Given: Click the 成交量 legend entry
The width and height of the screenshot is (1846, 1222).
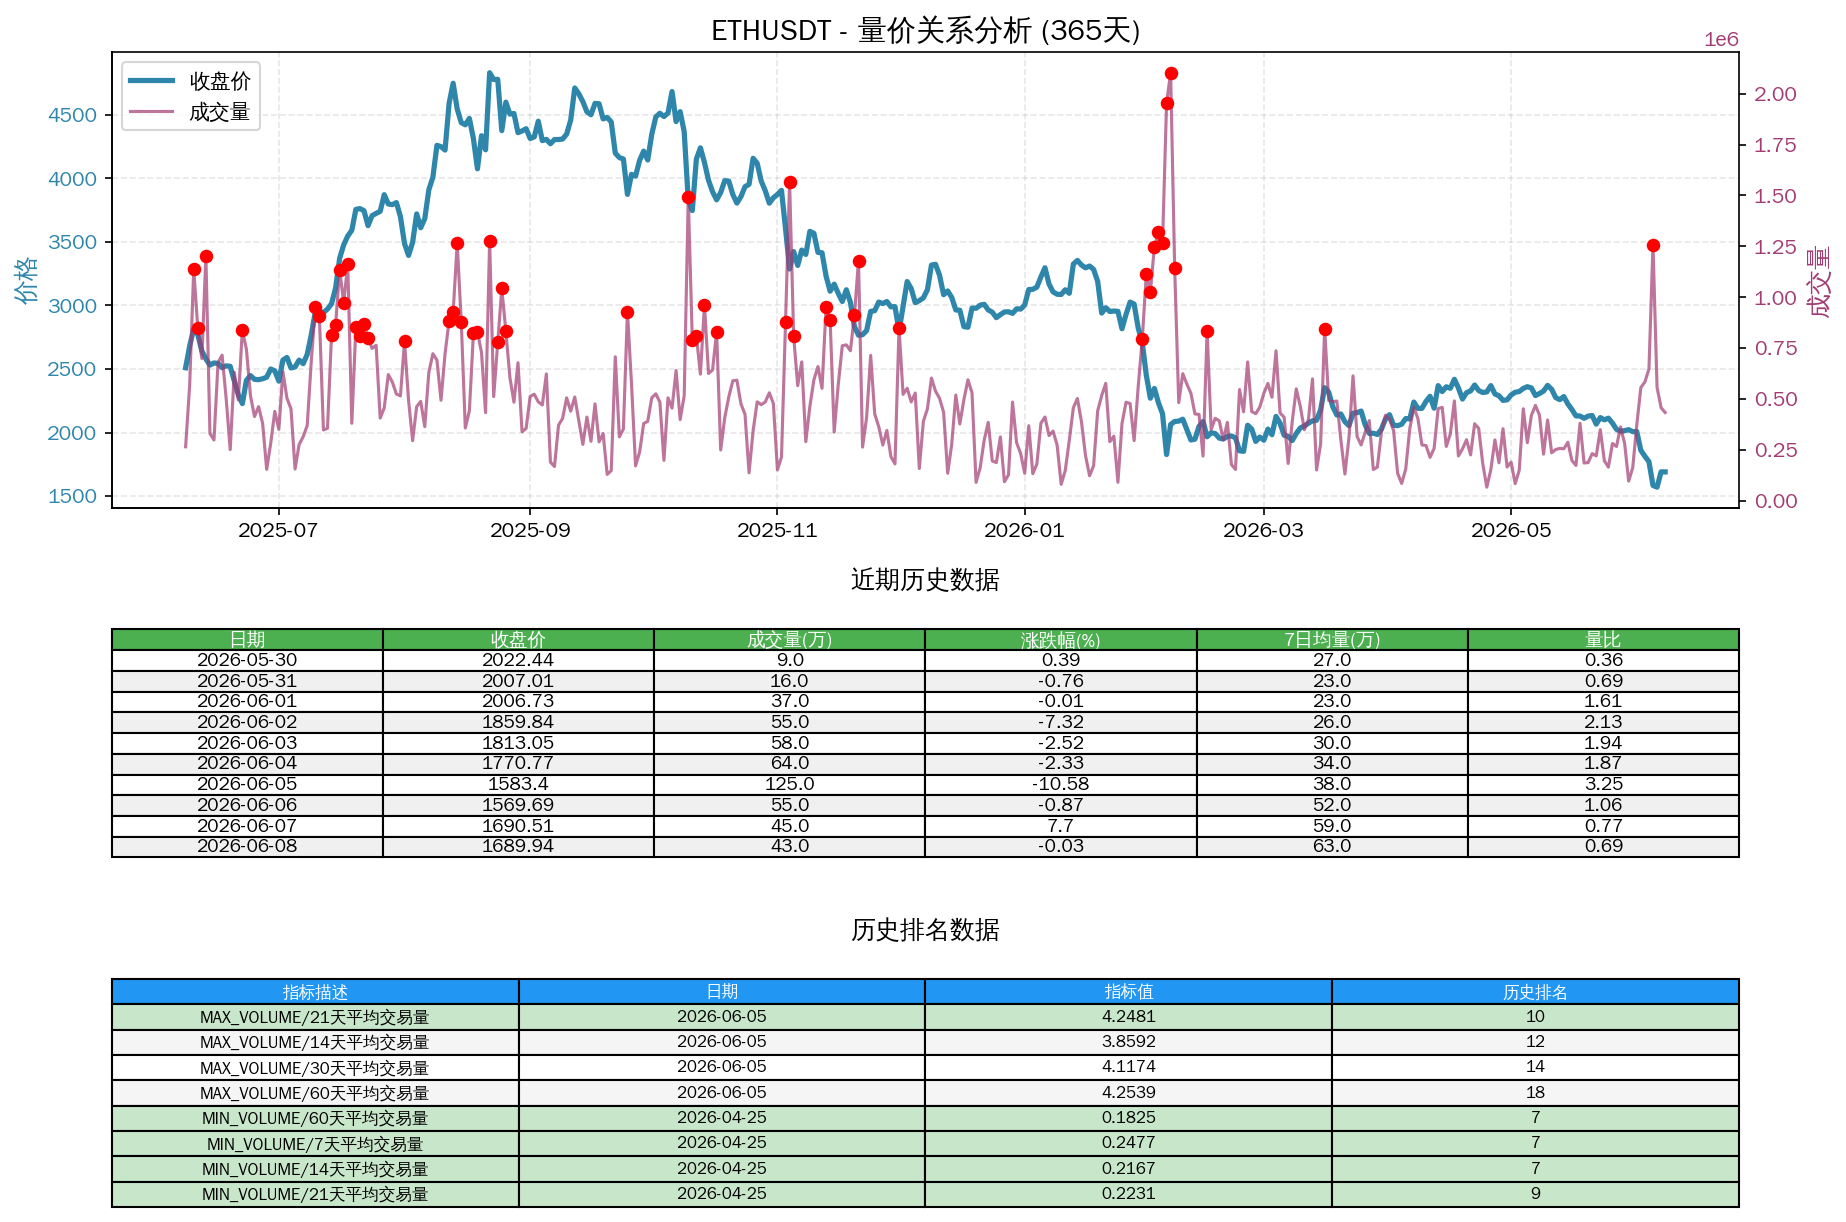Looking at the screenshot, I should coord(190,112).
